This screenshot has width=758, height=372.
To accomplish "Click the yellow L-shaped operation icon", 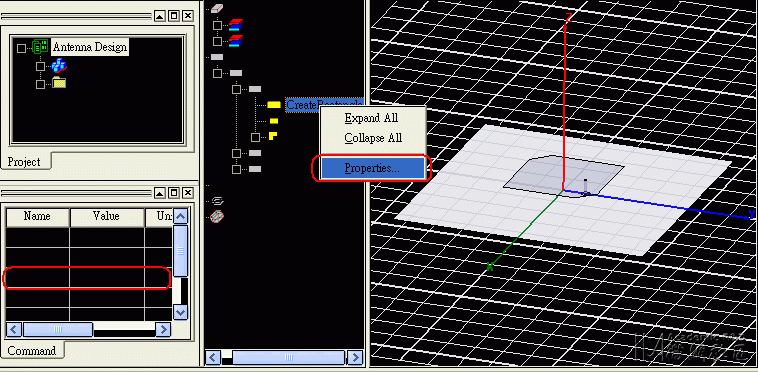I will 273,136.
